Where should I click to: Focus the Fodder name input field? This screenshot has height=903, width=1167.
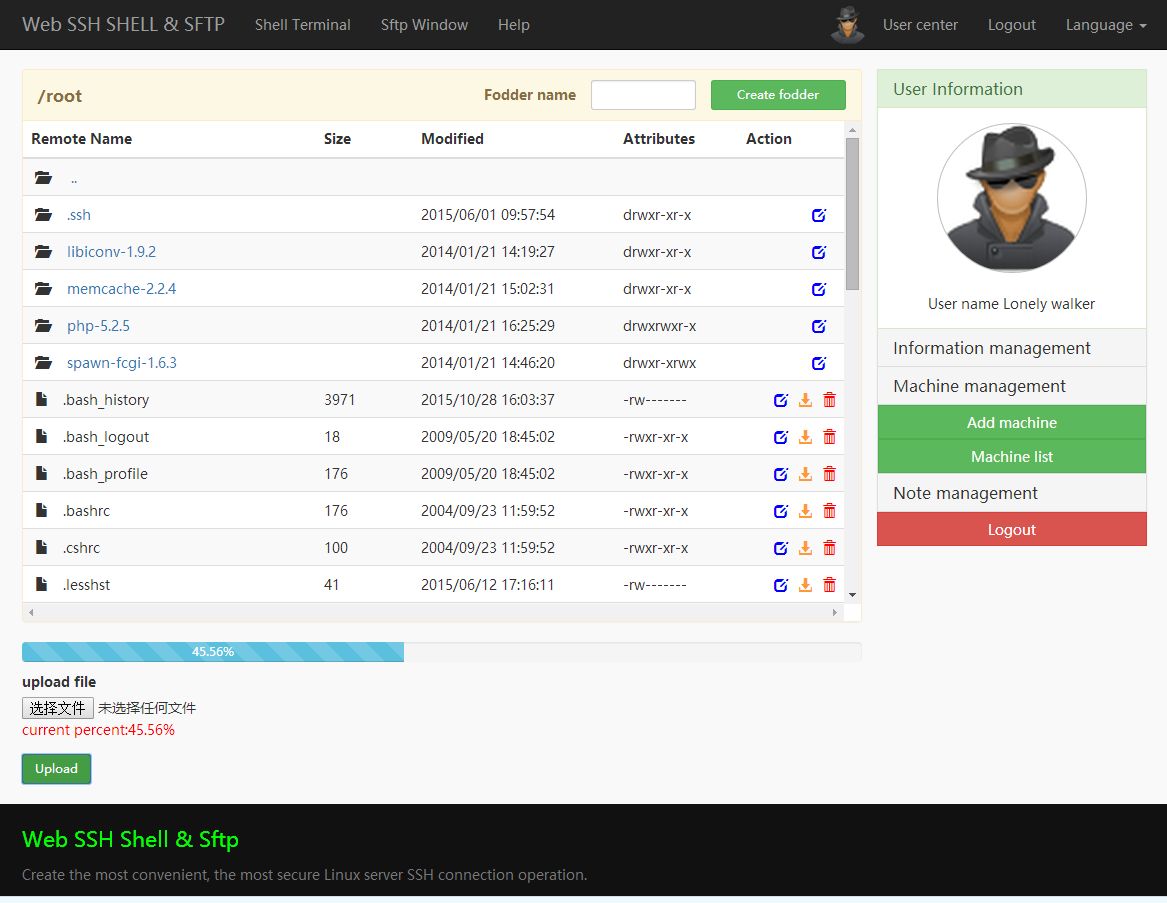643,95
